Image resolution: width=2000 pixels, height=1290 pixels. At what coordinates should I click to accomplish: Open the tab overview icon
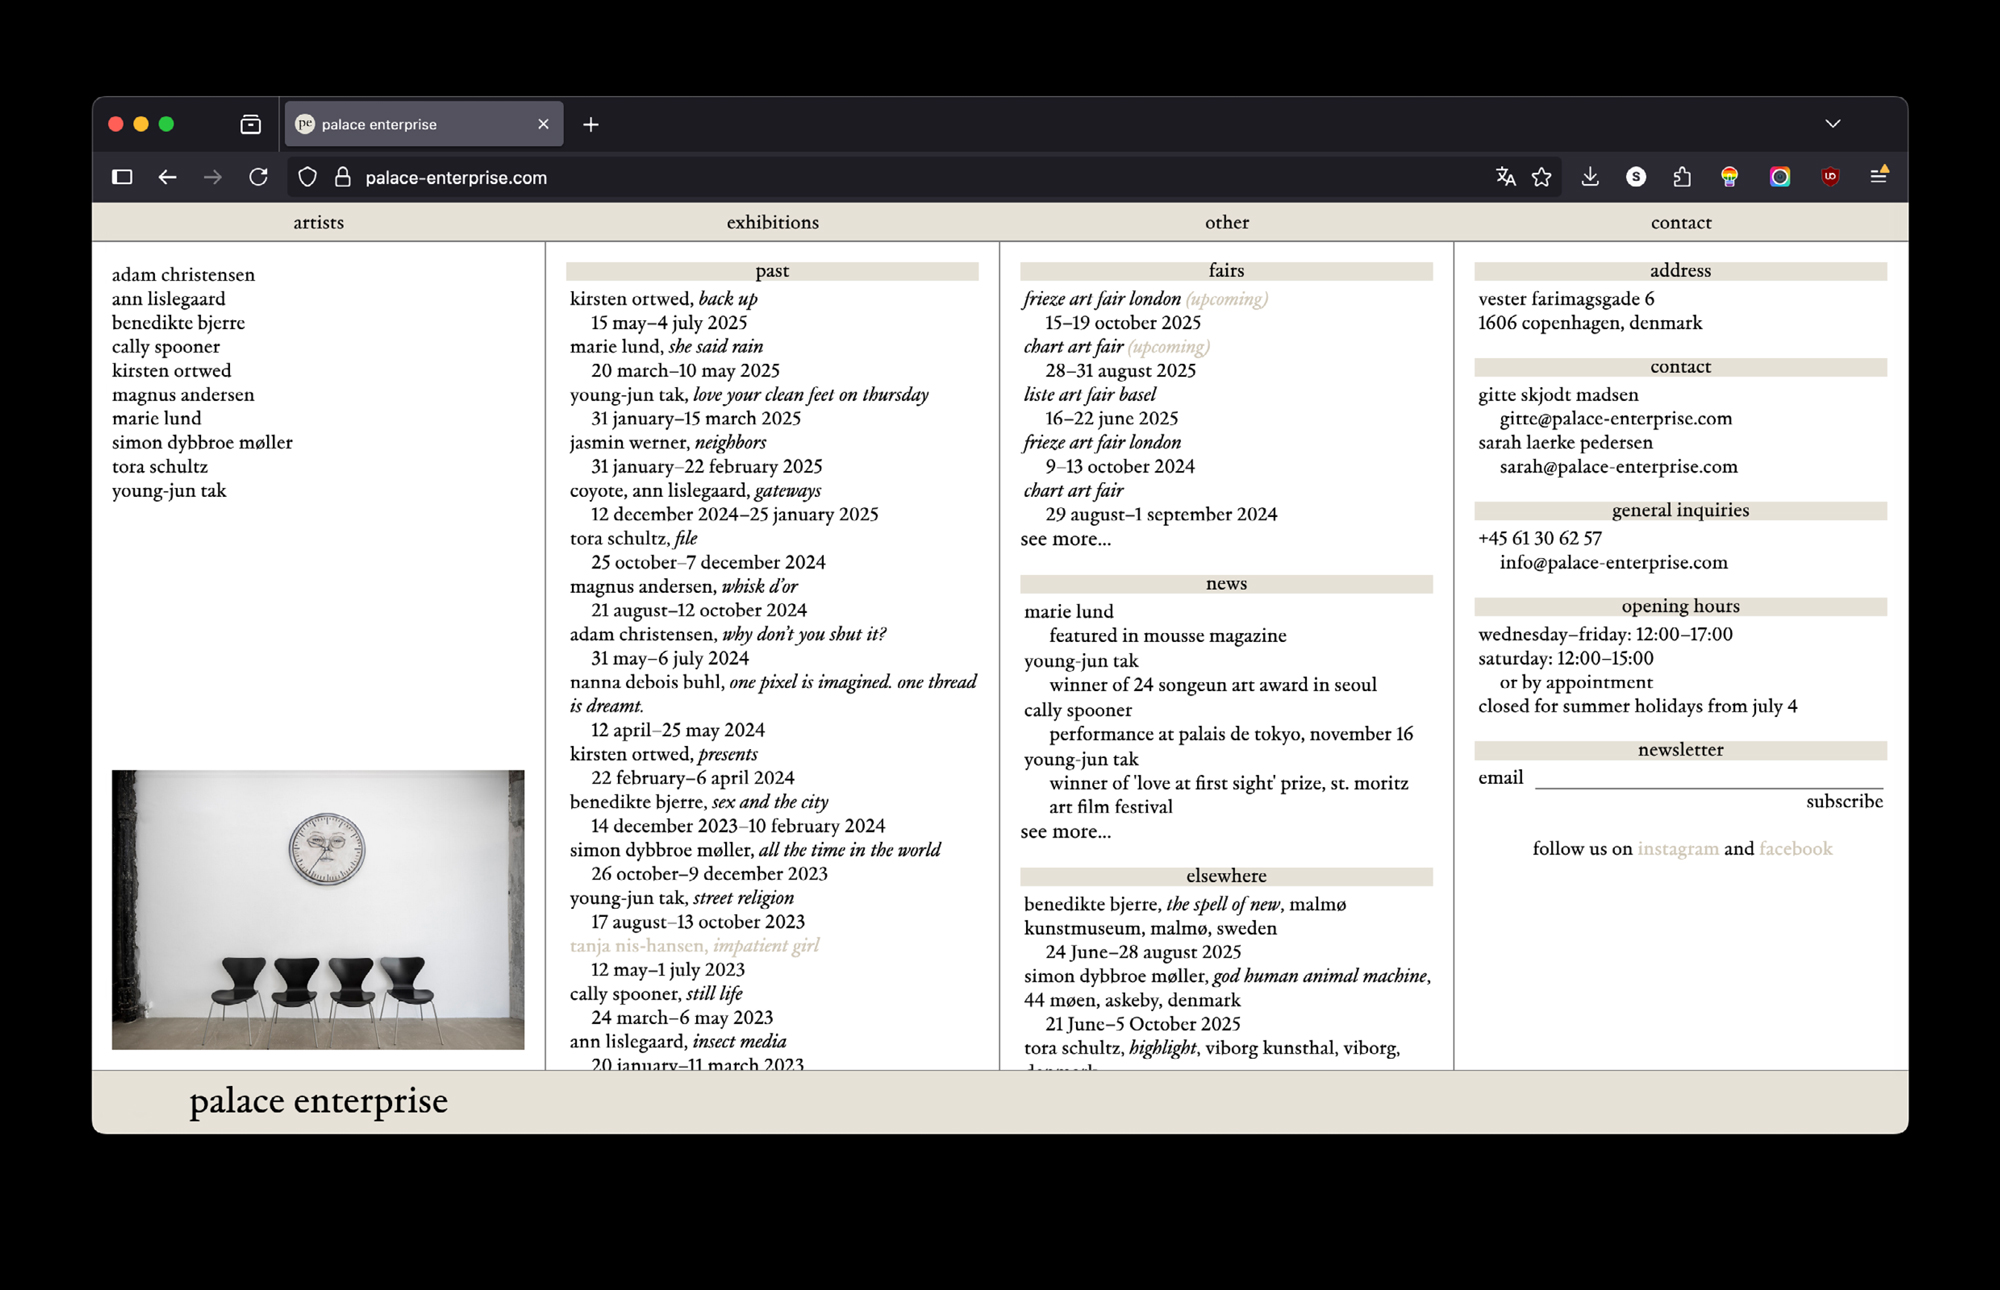pos(251,124)
